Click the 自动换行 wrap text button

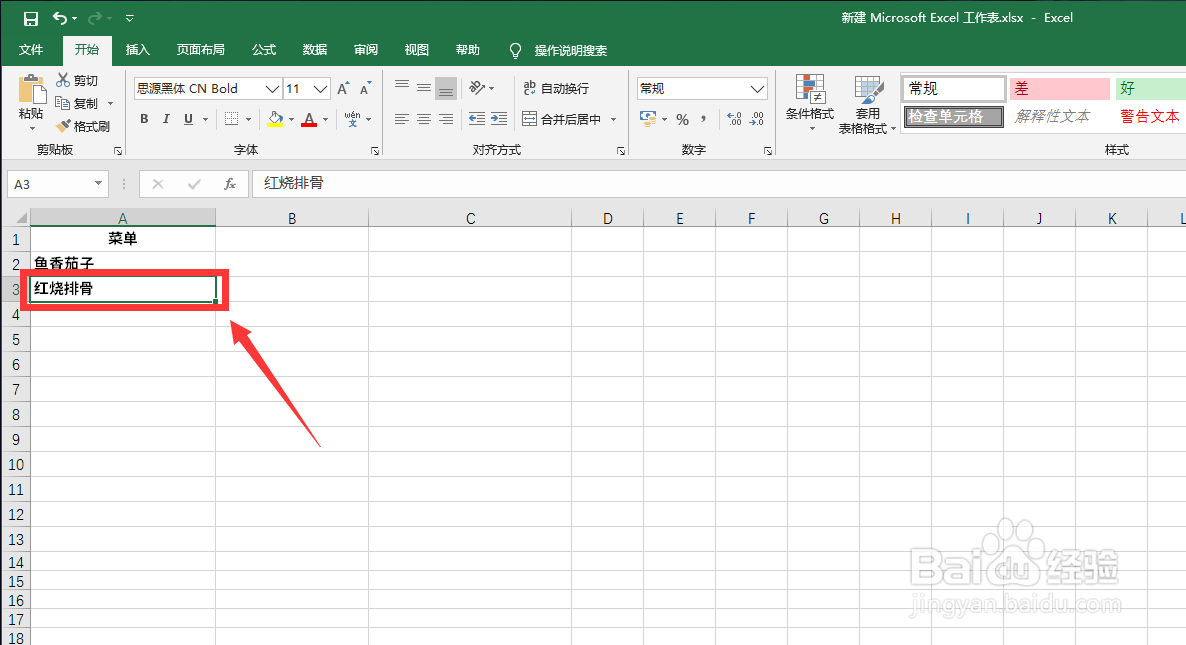pos(556,88)
